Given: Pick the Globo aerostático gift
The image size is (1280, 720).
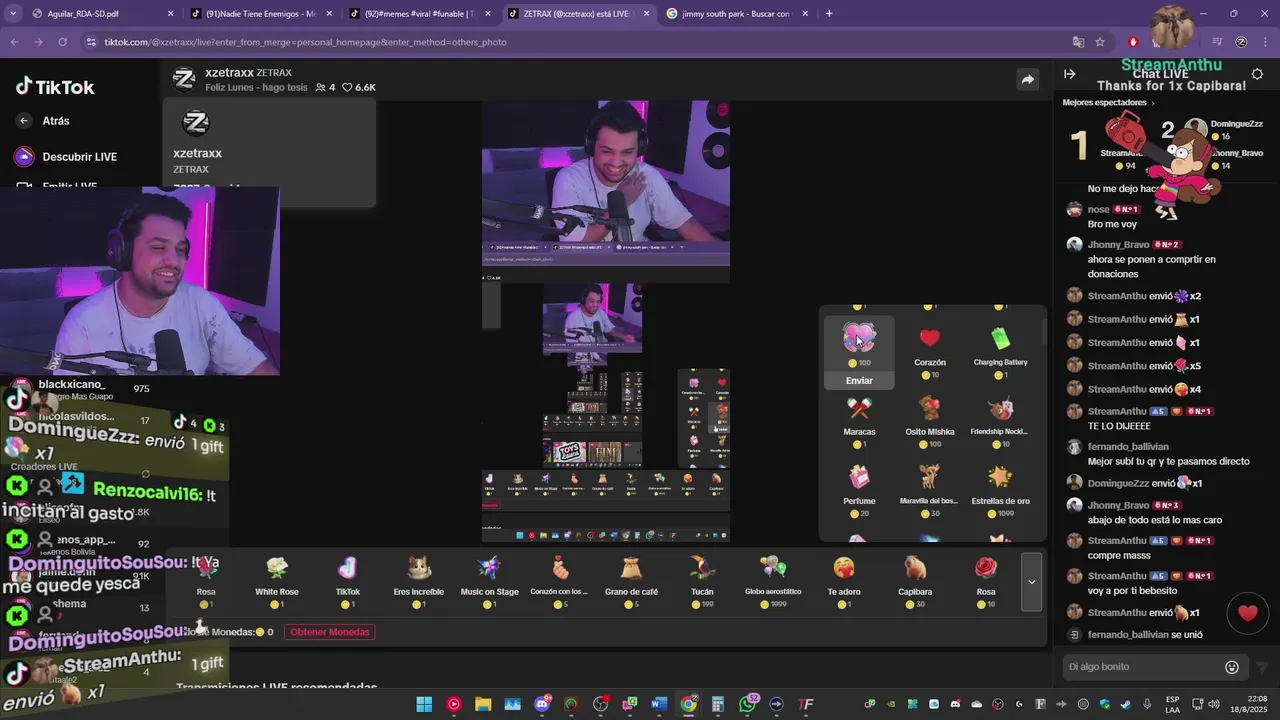Looking at the screenshot, I should 773,581.
